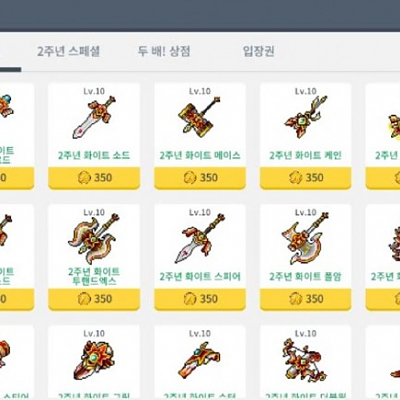Click the knuckle weapon icon in bottom row
The image size is (400, 400).
click(x=96, y=361)
